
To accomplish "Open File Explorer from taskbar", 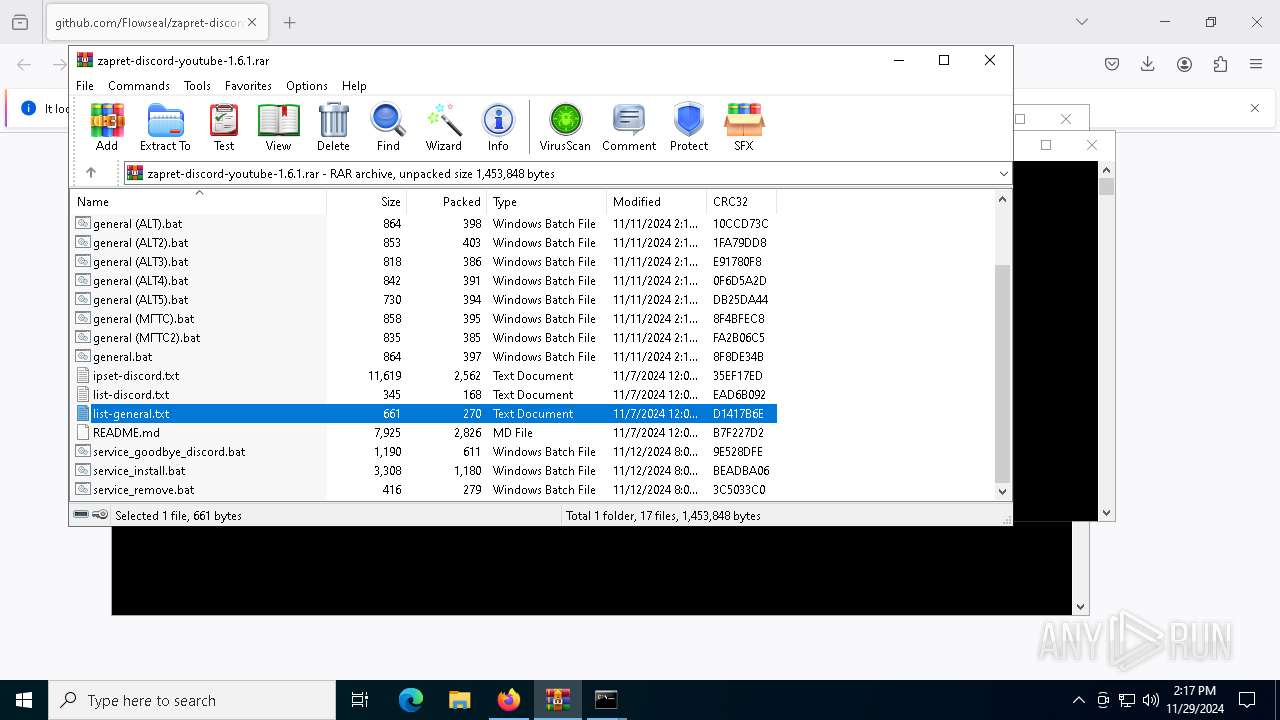I will tap(460, 700).
